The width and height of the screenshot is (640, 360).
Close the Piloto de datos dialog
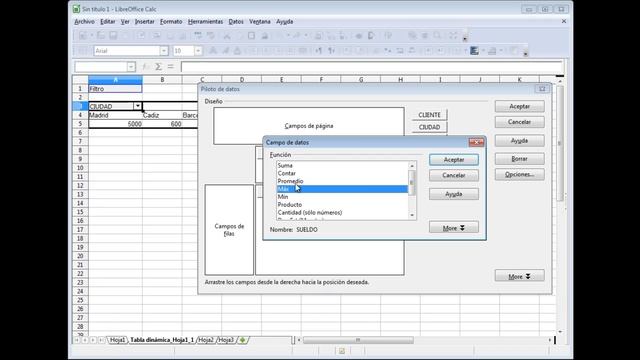pyautogui.click(x=542, y=89)
